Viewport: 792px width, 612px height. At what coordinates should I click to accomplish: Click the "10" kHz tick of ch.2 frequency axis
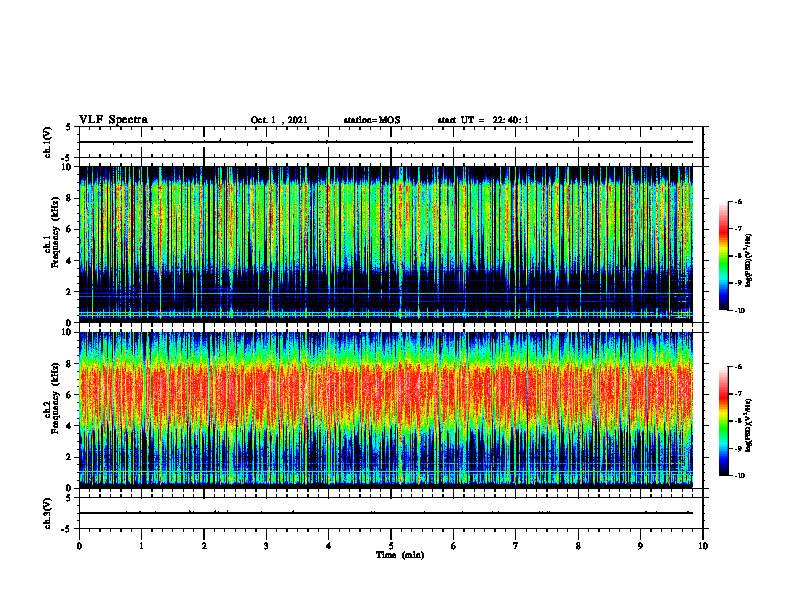pos(69,332)
